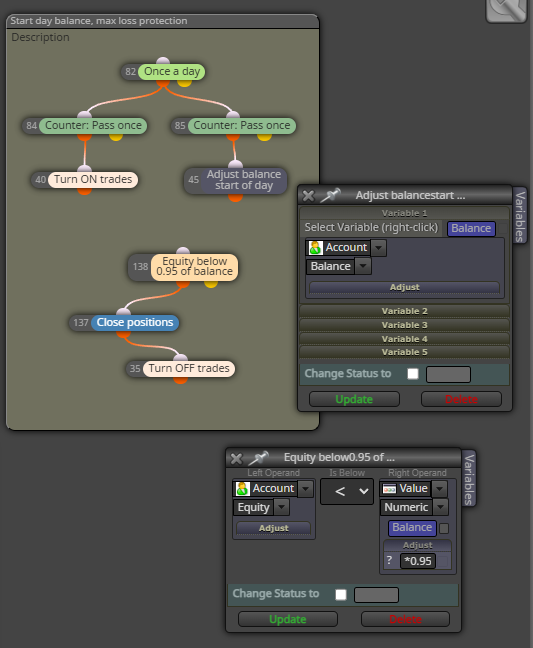
Task: Pin the Adjust balancestart panel
Action: click(x=330, y=195)
